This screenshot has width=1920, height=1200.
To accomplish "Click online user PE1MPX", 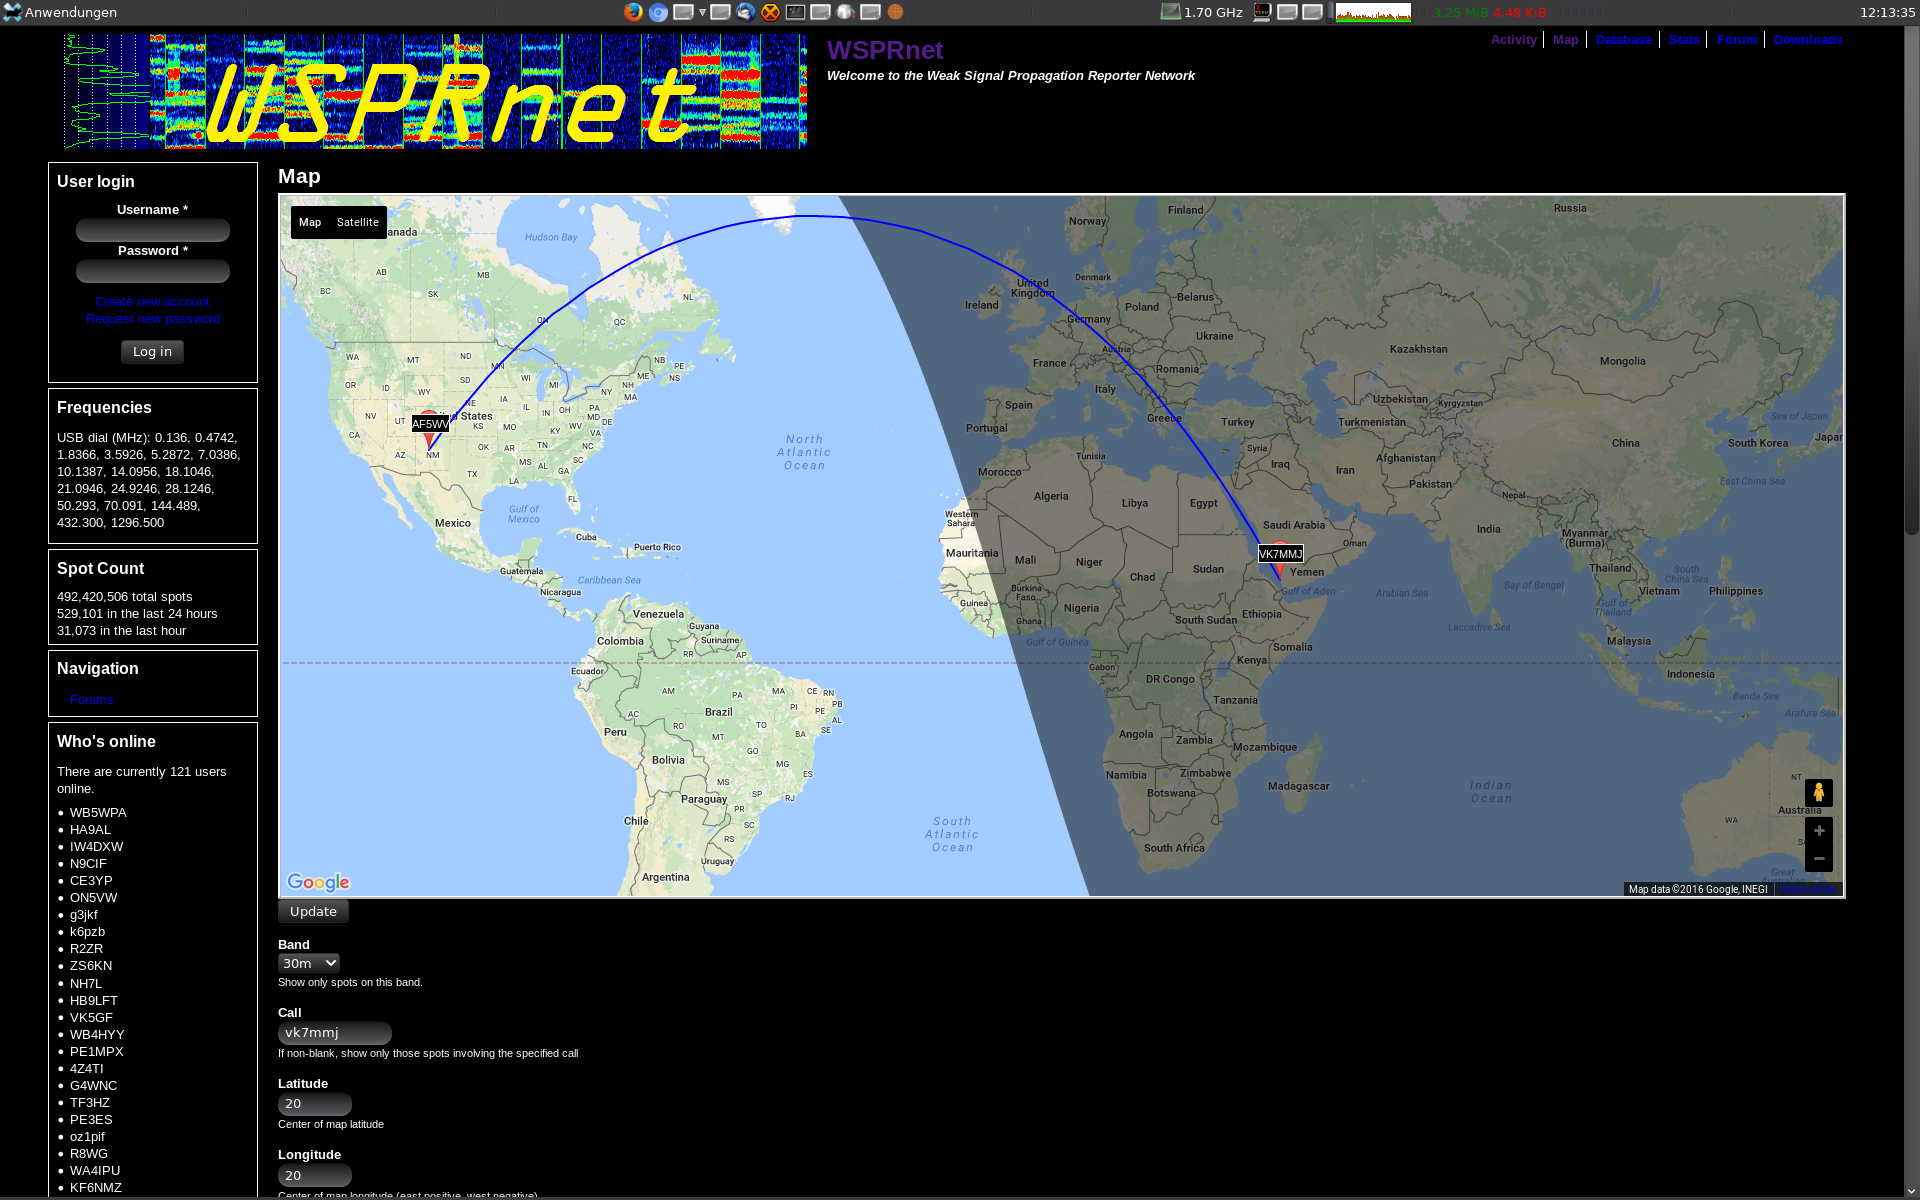I will coord(96,1052).
